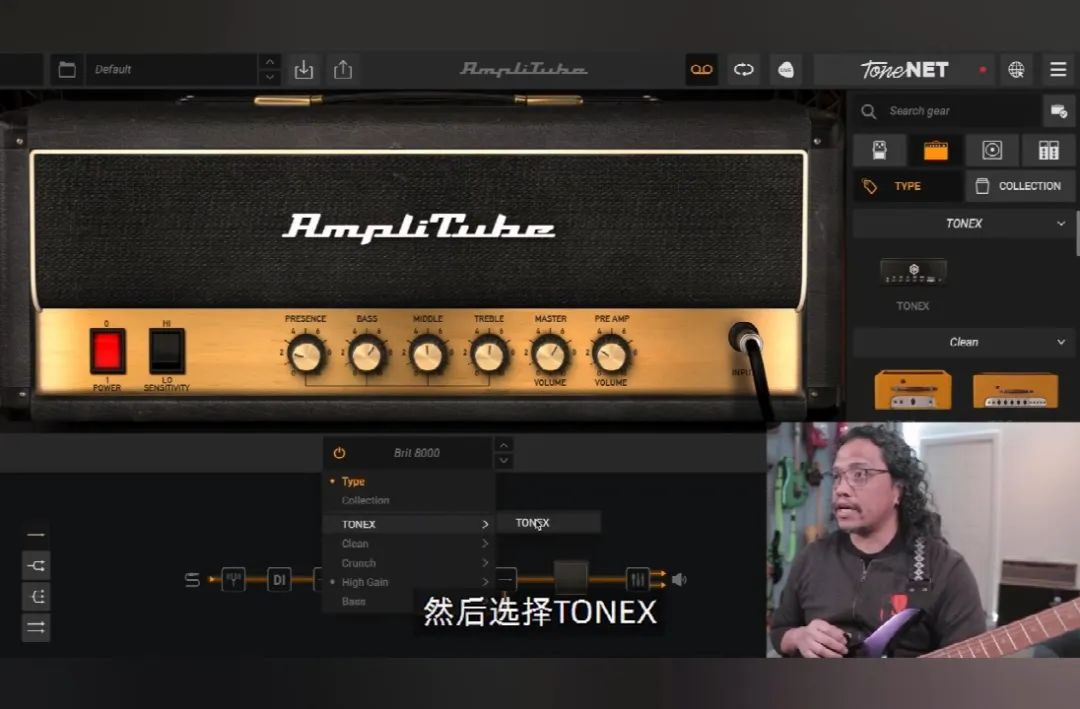Screen dimensions: 1080x709
Task: Select the bottom parallel-lines routing icon
Action: pyautogui.click(x=36, y=628)
